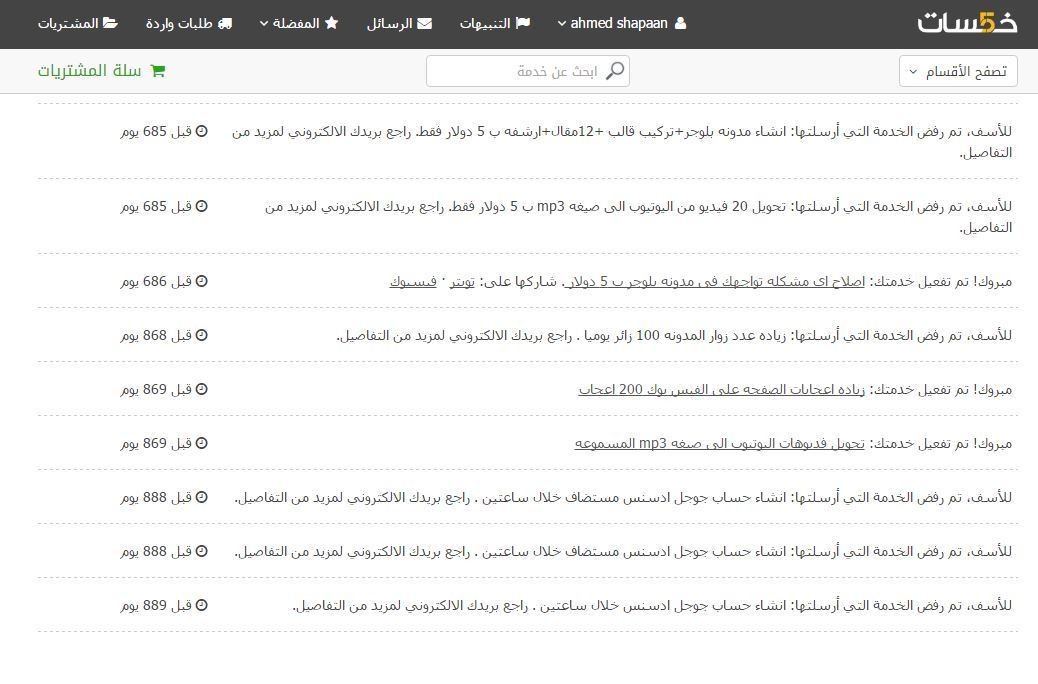Open the زياده اعجابات الصفحه service link
Screen dimensions: 1038x684
click(722, 389)
